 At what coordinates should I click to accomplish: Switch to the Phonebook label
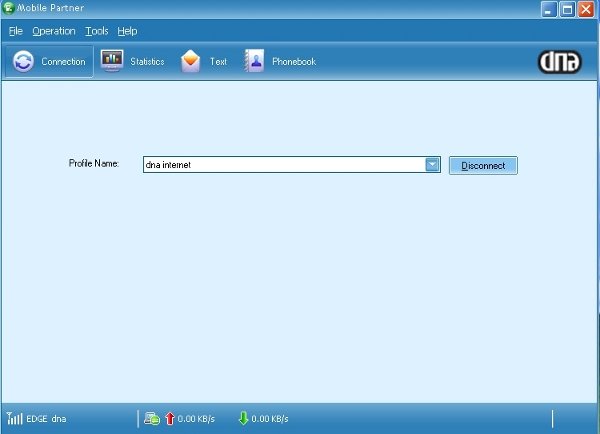tap(294, 62)
